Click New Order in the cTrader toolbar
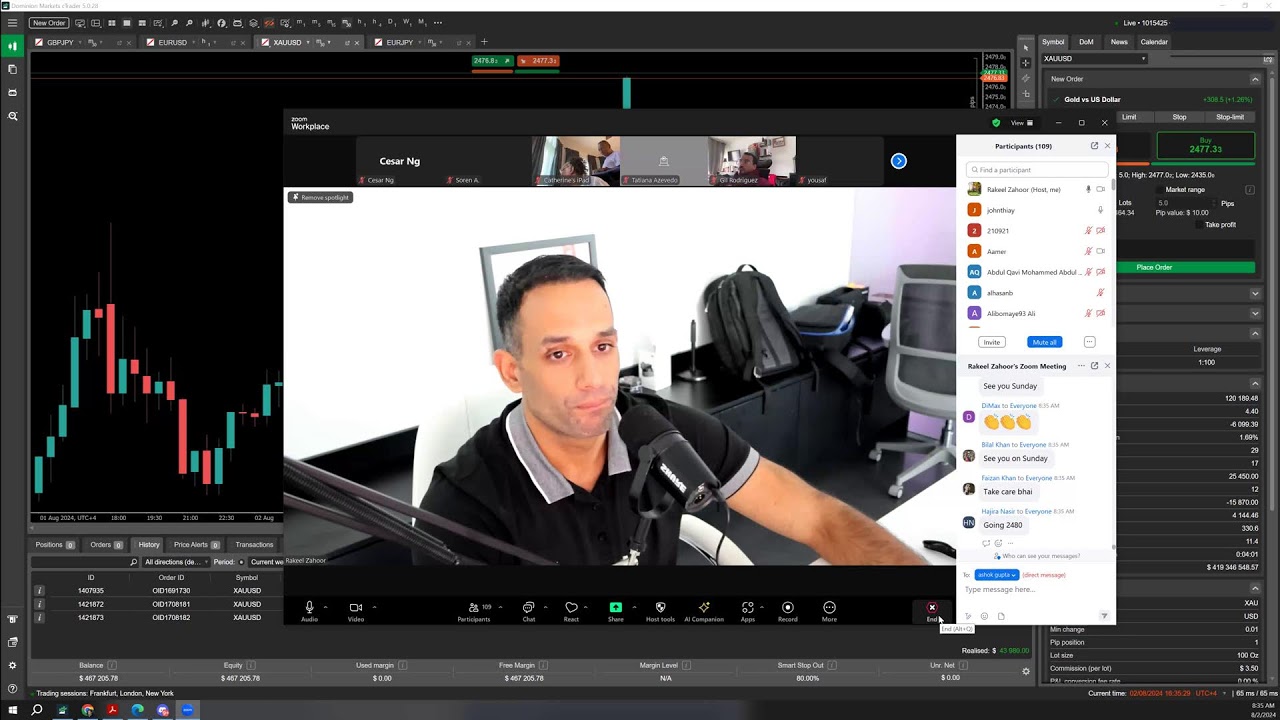Image resolution: width=1280 pixels, height=720 pixels. (49, 22)
